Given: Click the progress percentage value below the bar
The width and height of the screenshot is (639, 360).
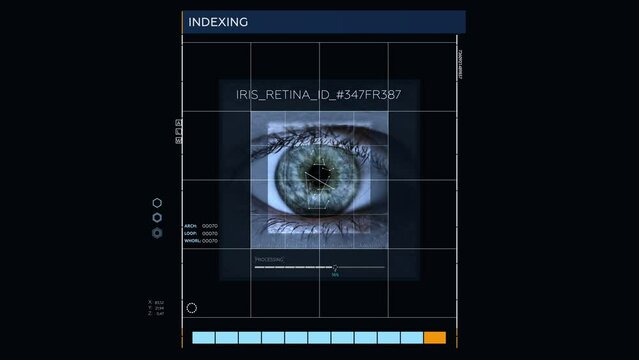Looking at the screenshot, I should point(335,275).
